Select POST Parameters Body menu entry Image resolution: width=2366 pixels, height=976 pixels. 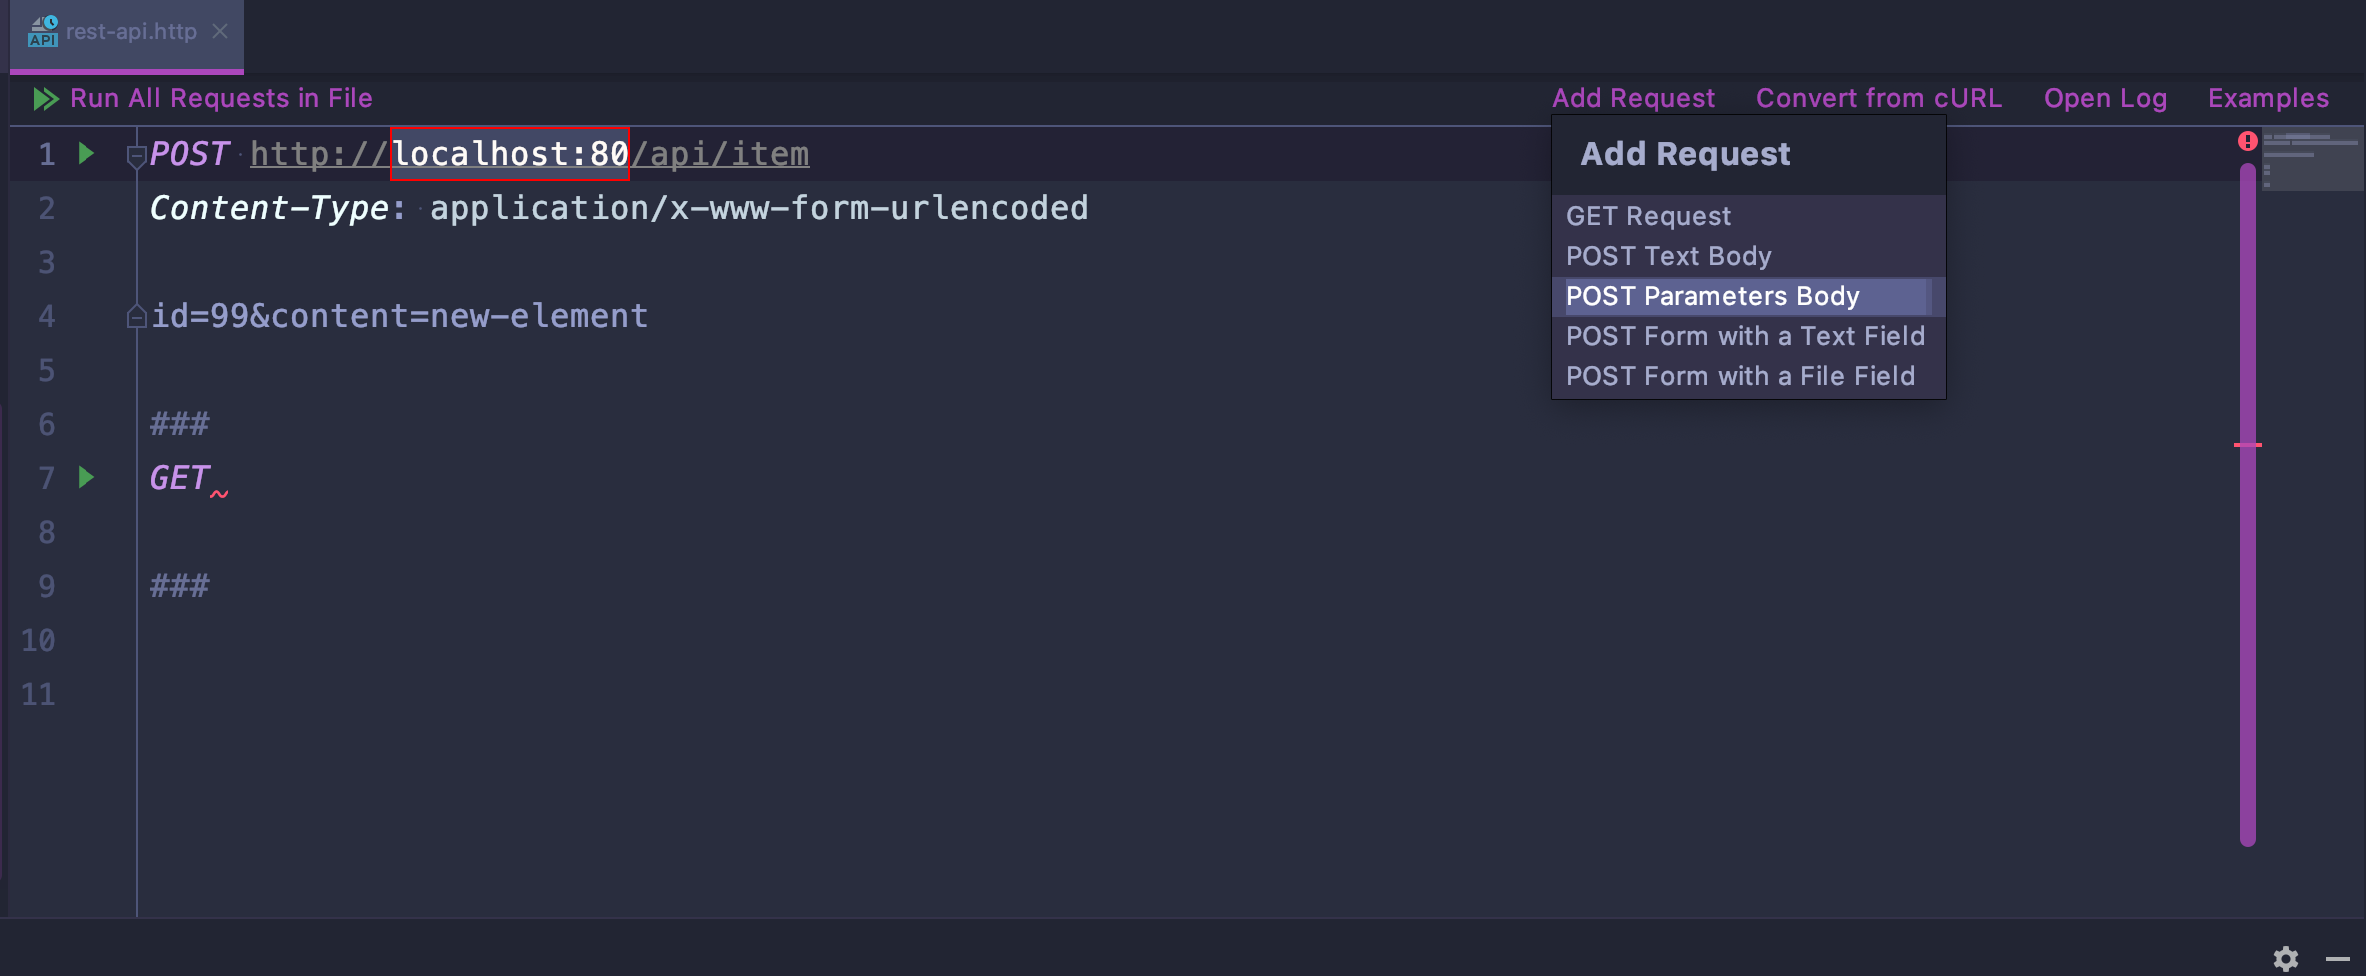[1712, 296]
